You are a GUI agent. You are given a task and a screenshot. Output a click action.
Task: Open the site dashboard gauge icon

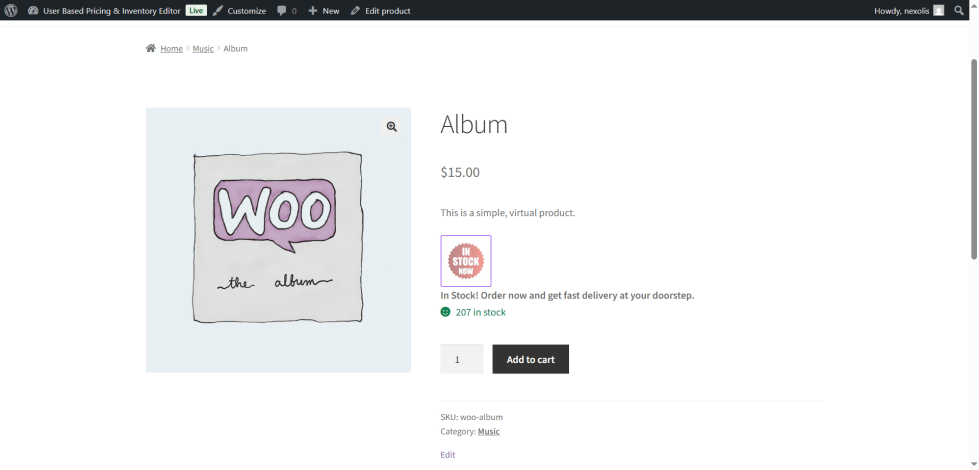[x=33, y=10]
